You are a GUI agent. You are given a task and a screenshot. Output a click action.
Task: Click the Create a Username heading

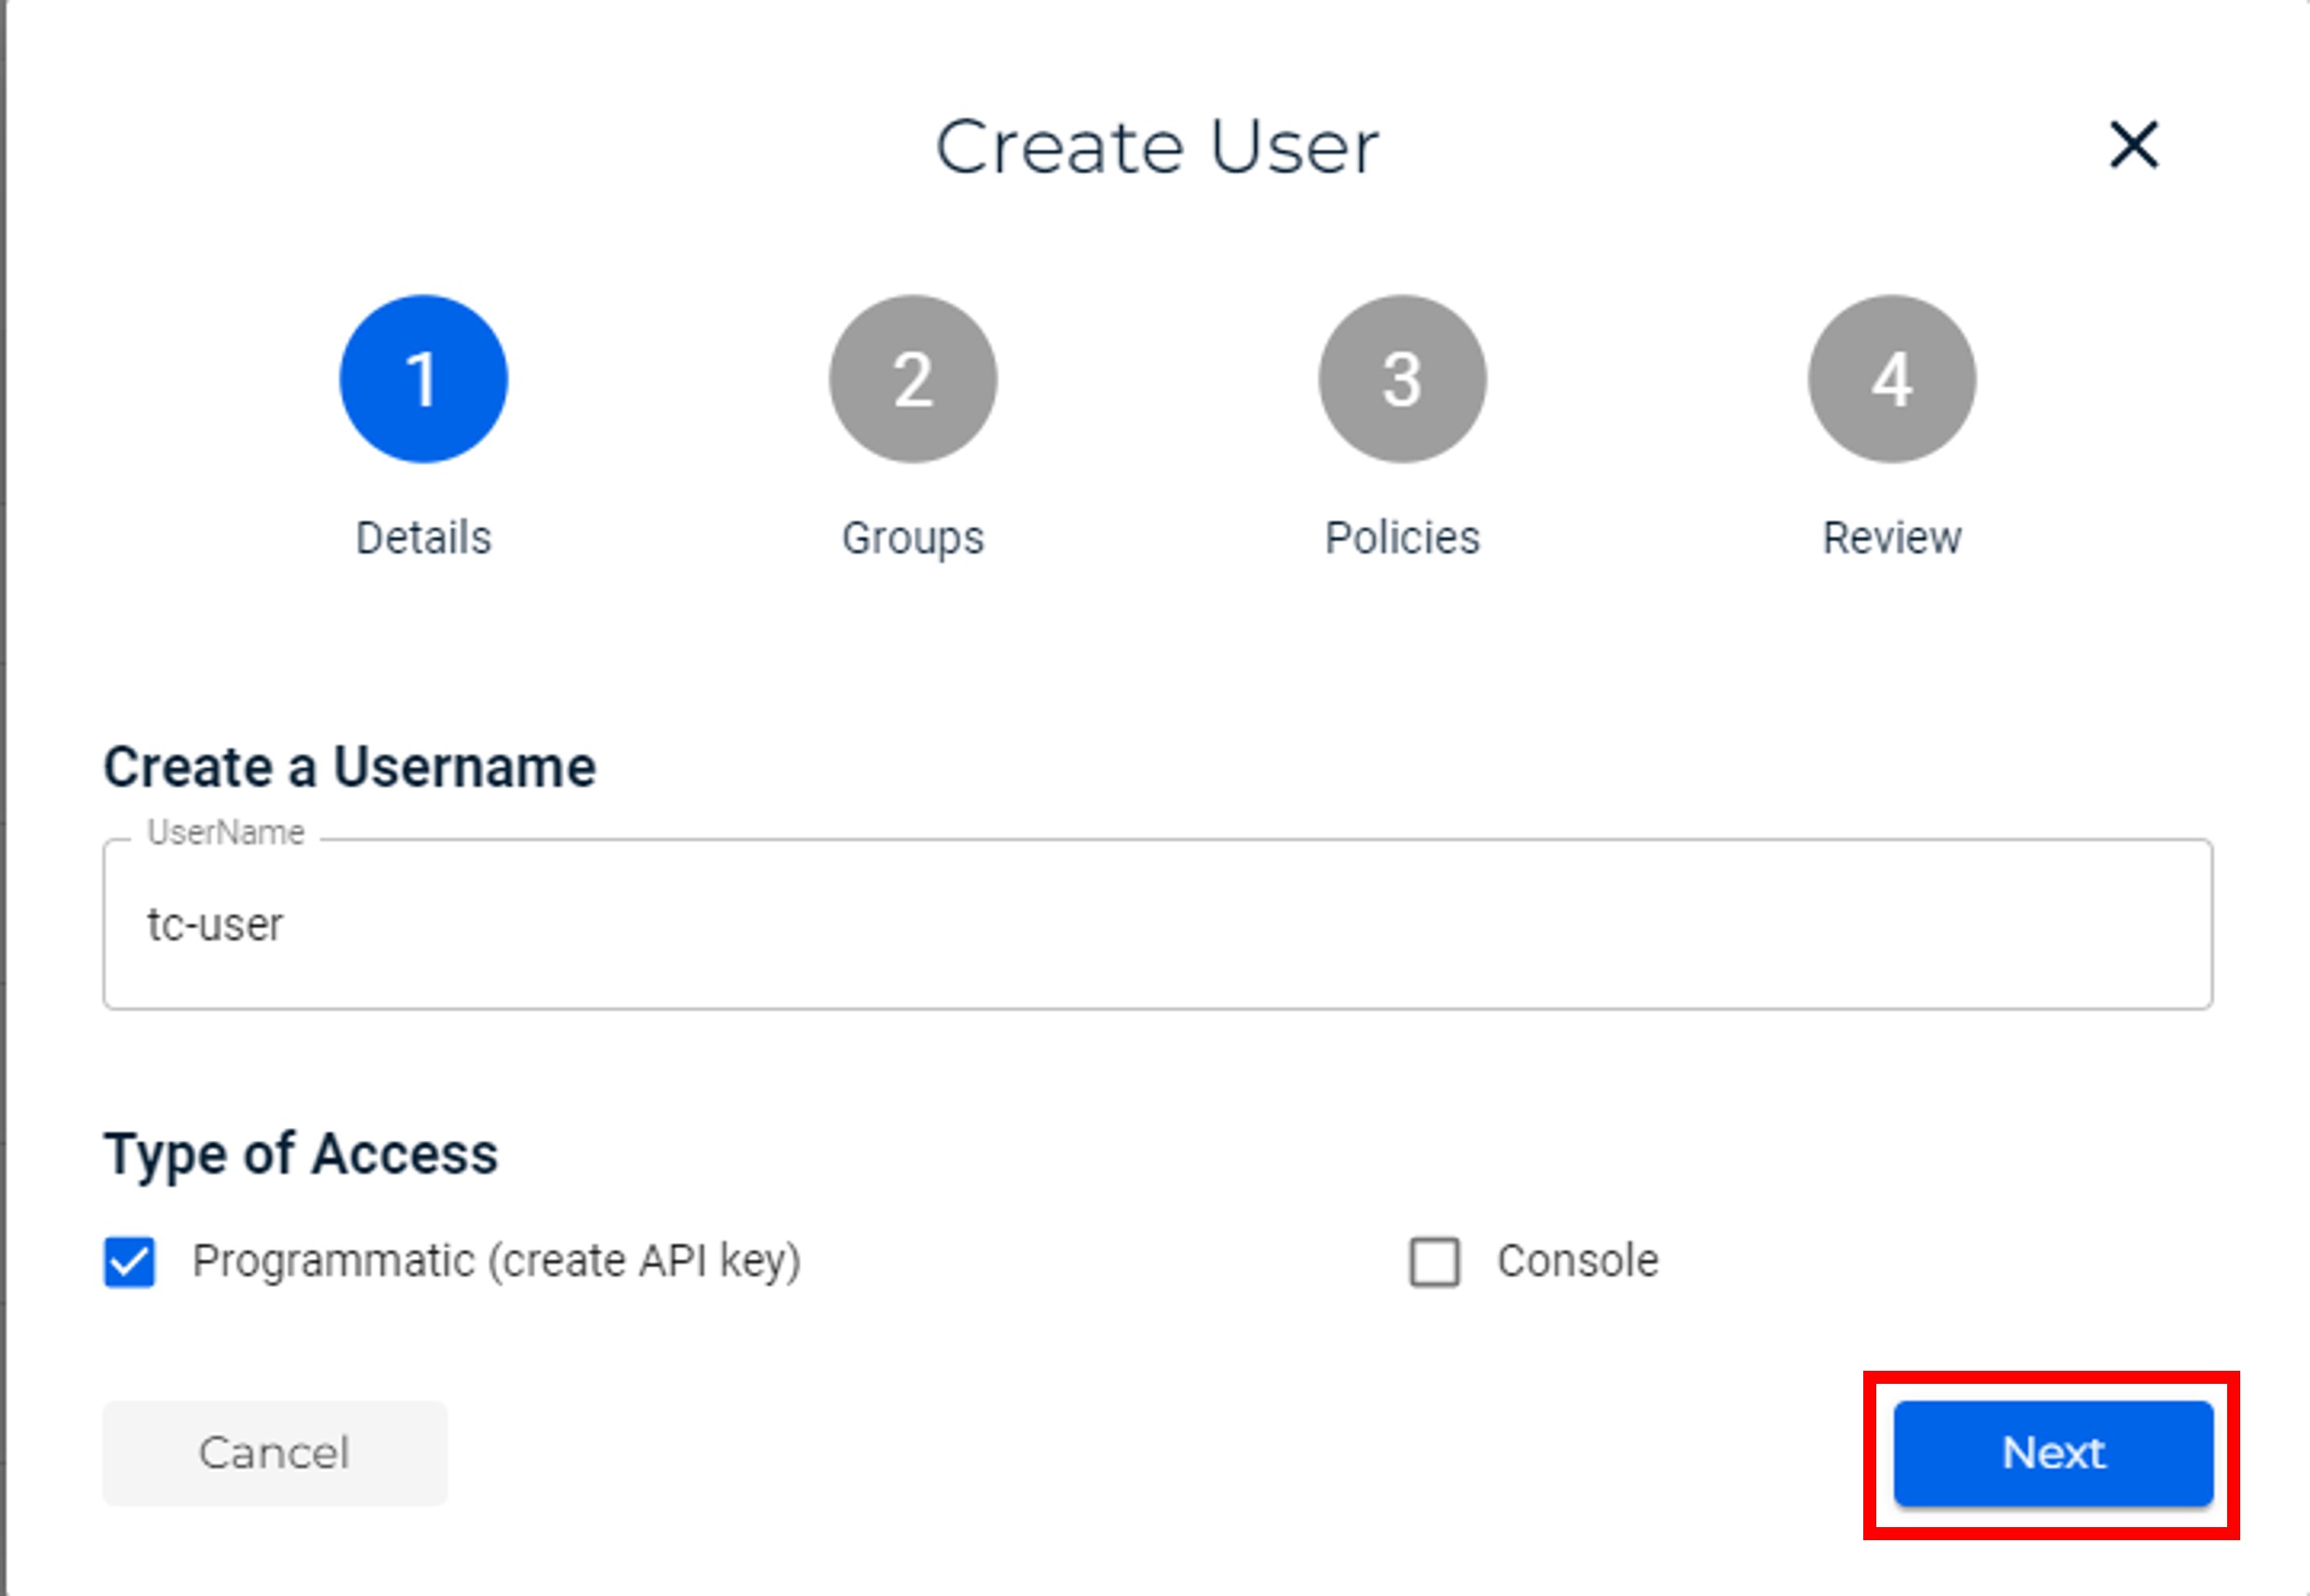point(349,768)
